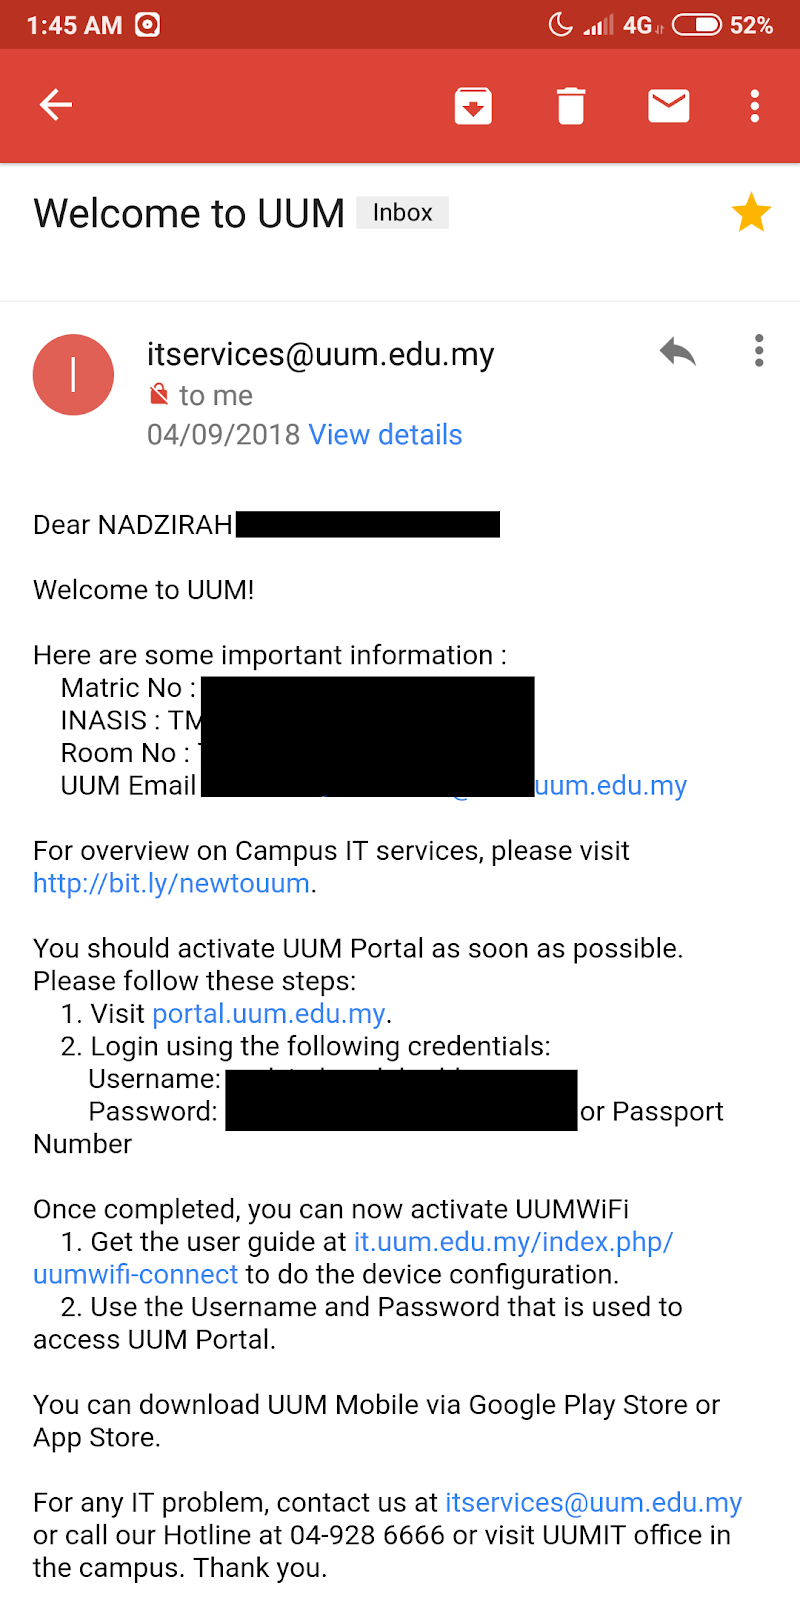Image resolution: width=800 pixels, height=1600 pixels.
Task: Open the top toolbar overflow menu
Action: [755, 105]
